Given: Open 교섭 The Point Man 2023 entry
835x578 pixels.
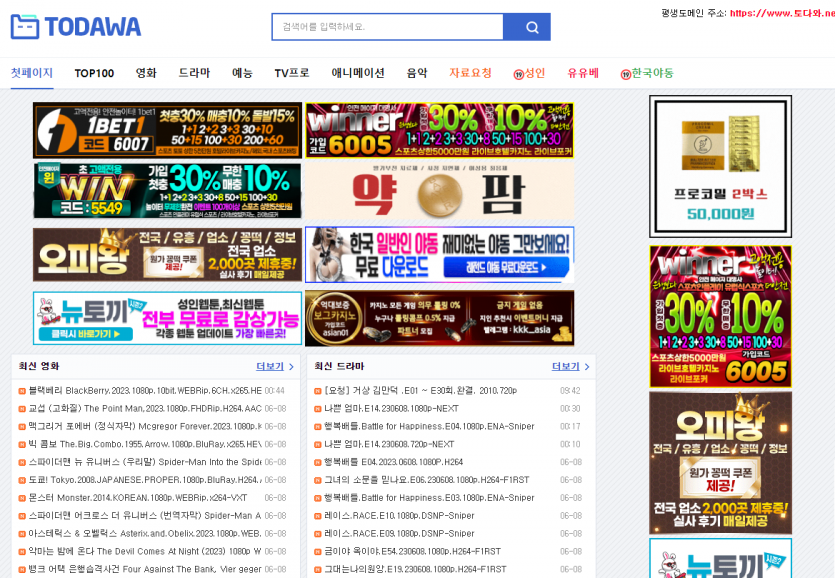Looking at the screenshot, I should point(145,409).
